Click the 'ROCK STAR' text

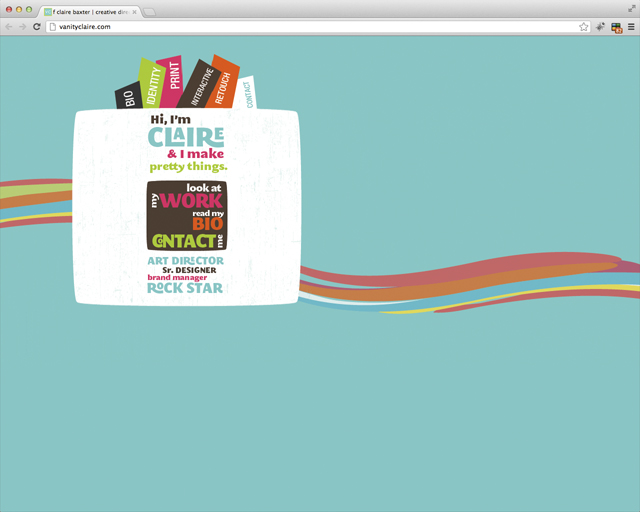tap(185, 288)
